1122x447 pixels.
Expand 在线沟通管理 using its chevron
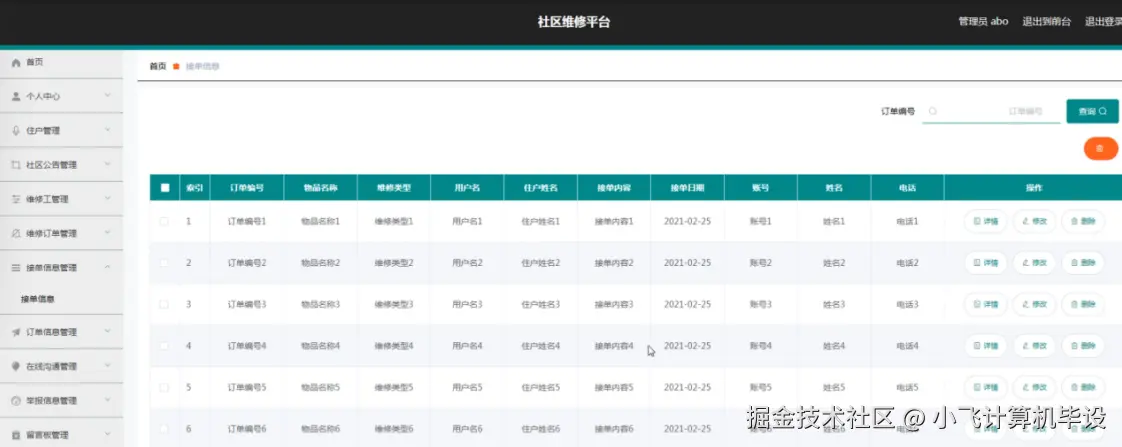(107, 366)
